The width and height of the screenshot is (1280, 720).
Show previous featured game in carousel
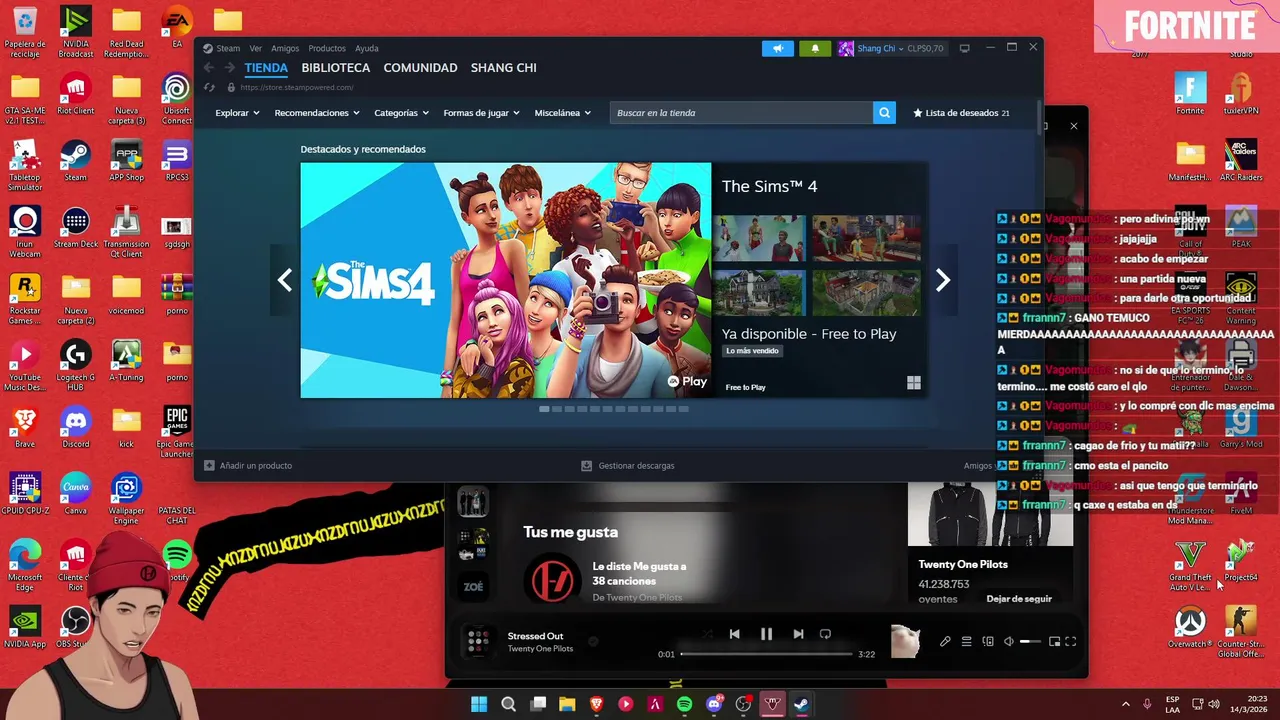pos(285,281)
